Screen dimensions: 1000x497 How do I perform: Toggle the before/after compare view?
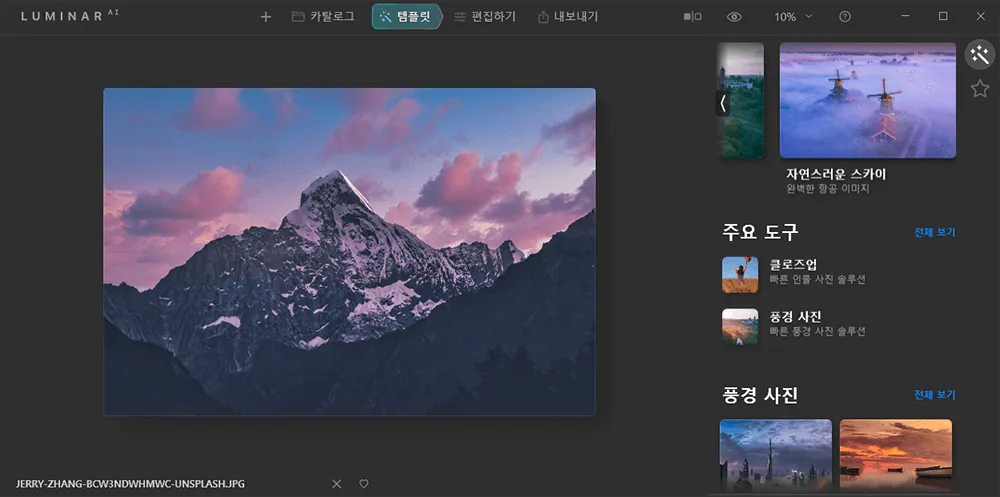[x=692, y=17]
